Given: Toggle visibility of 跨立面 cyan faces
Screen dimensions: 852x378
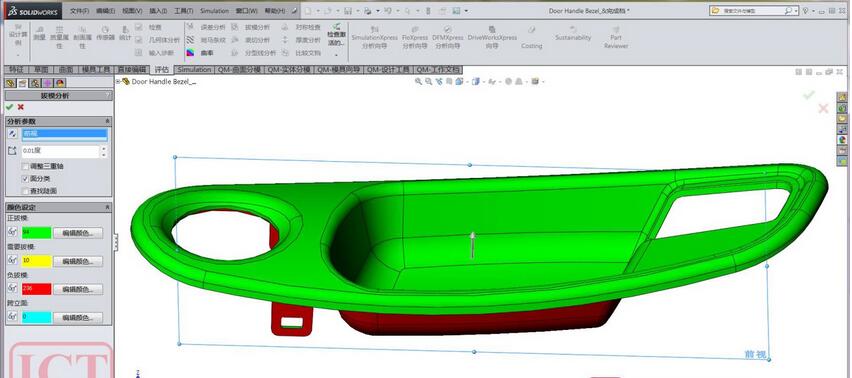Looking at the screenshot, I should 12,317.
